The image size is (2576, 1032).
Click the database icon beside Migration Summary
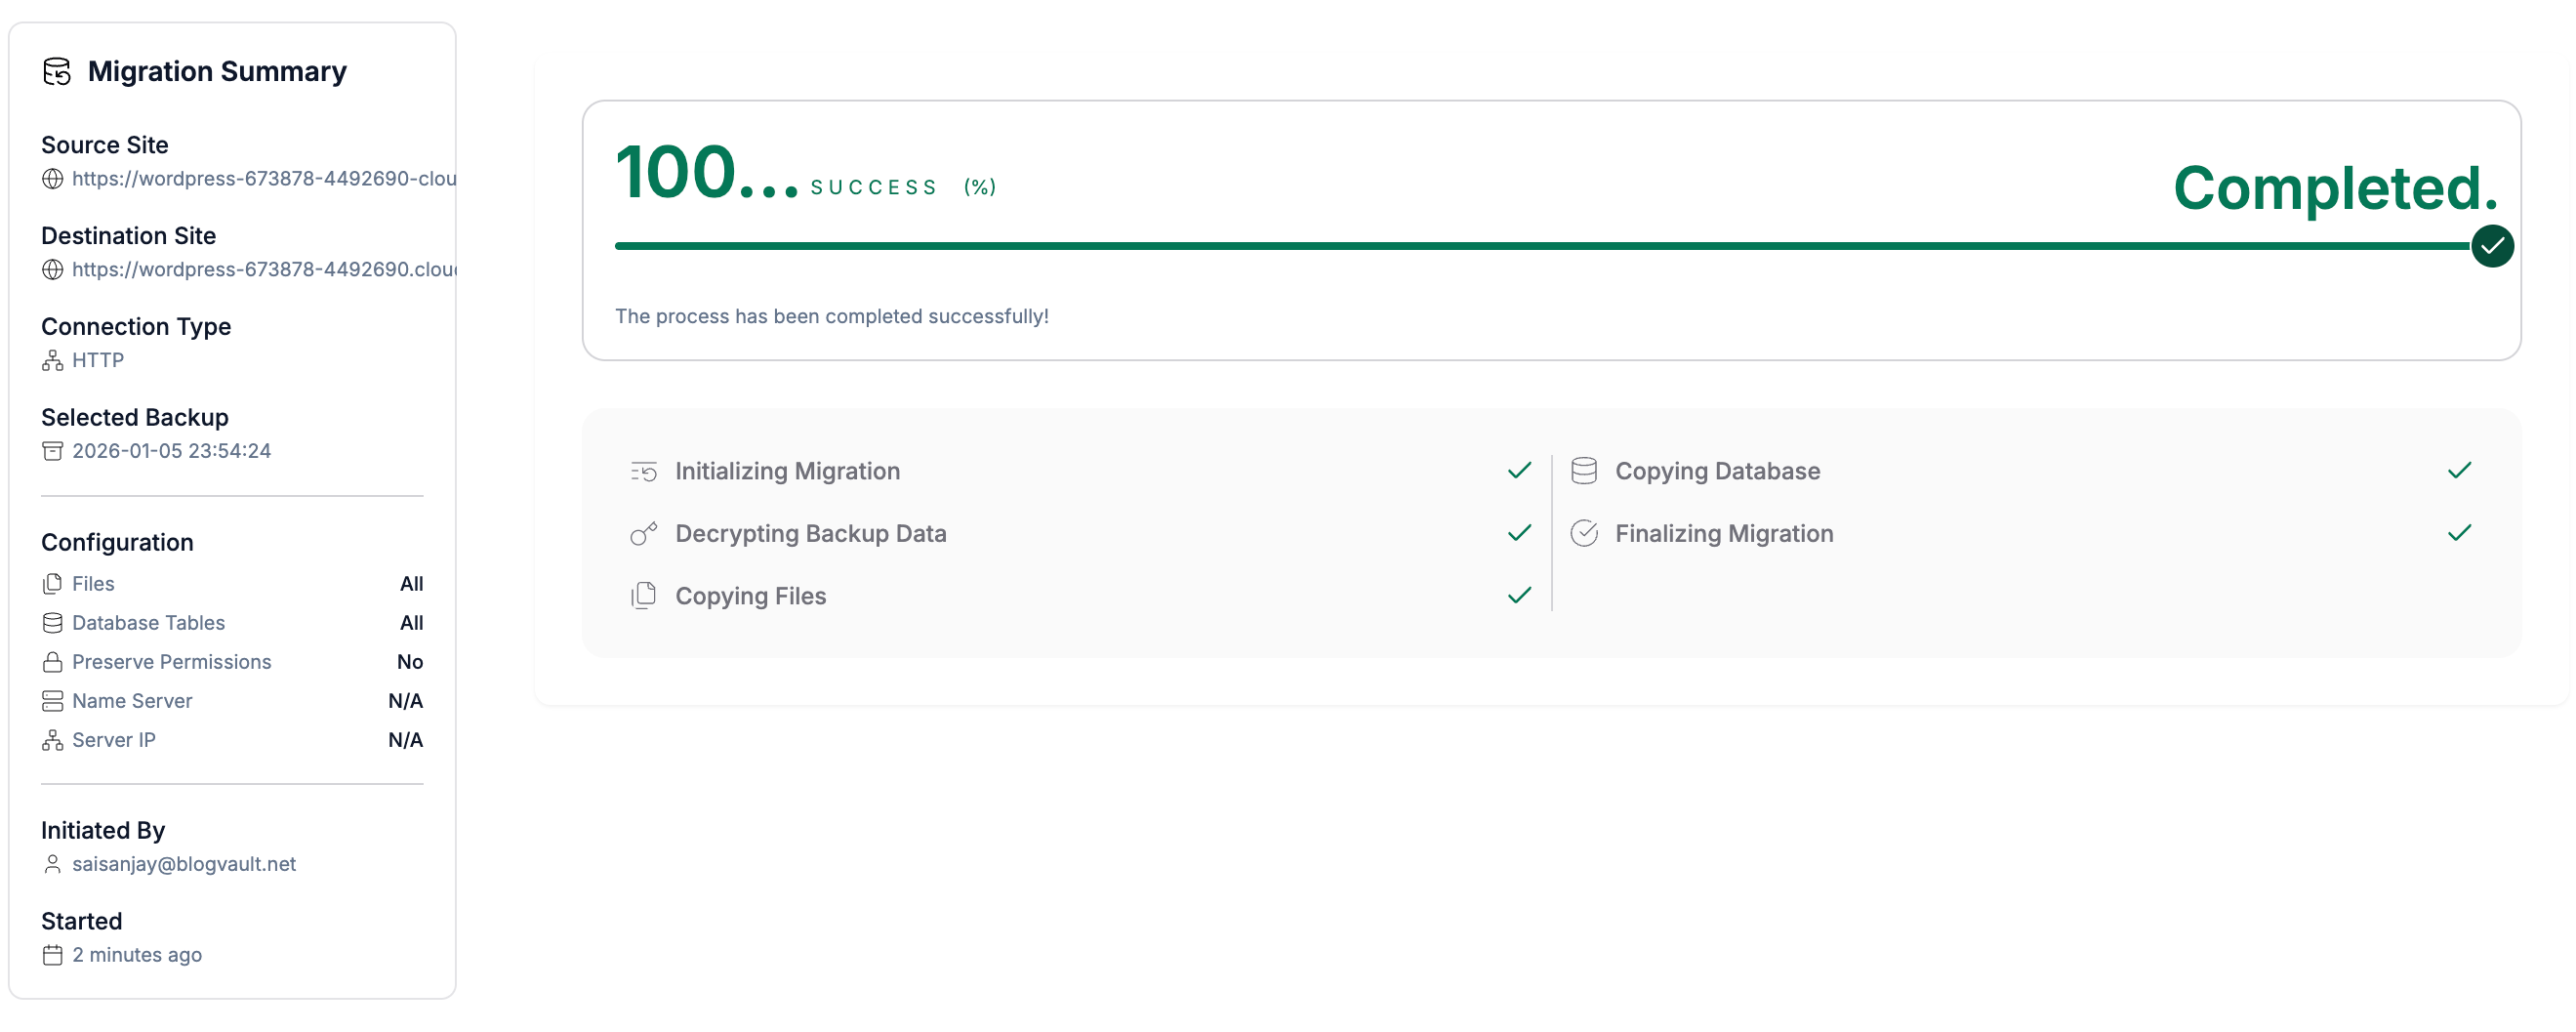pyautogui.click(x=57, y=71)
